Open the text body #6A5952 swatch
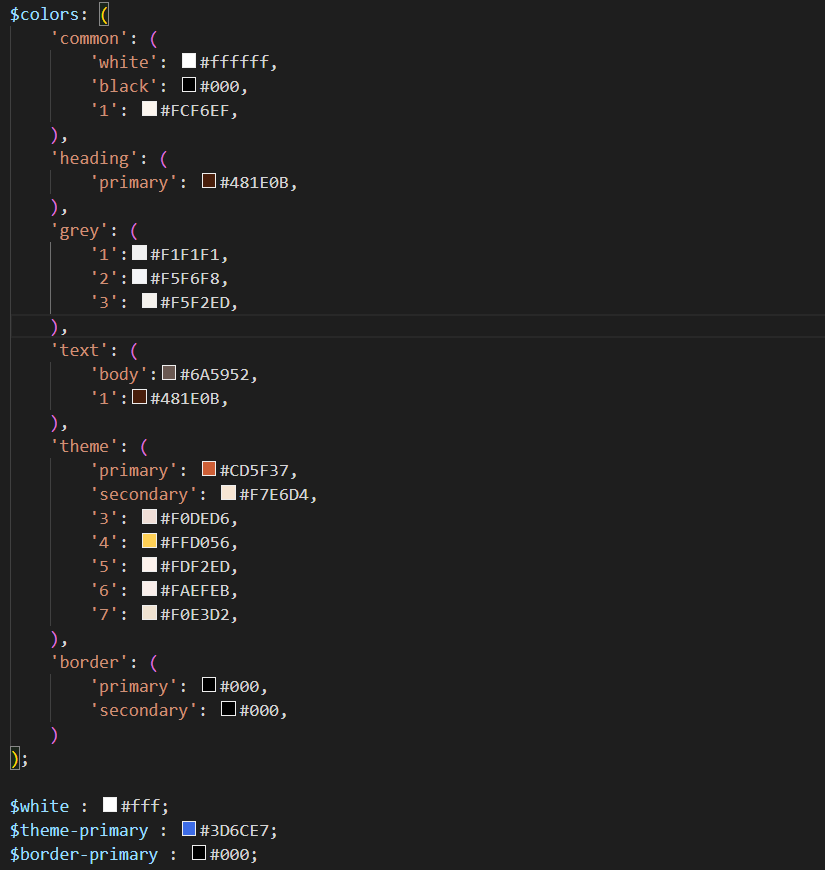Image resolution: width=825 pixels, height=870 pixels. pos(169,374)
